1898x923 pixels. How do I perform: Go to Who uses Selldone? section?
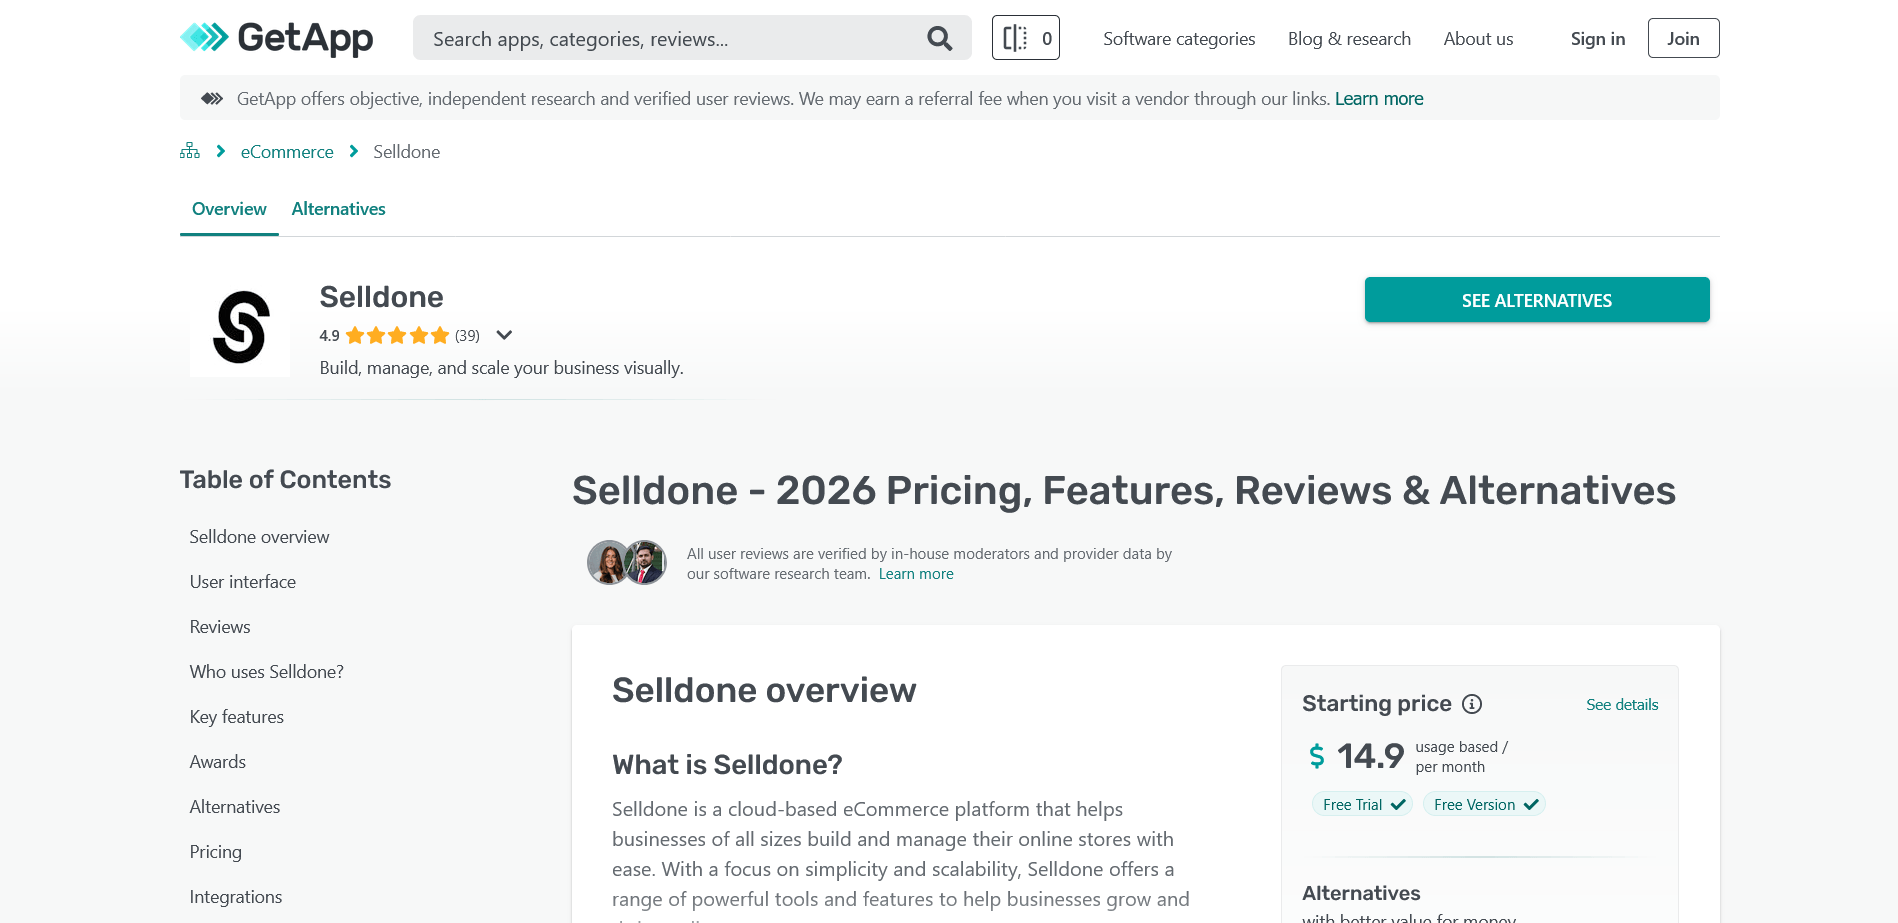point(267,672)
